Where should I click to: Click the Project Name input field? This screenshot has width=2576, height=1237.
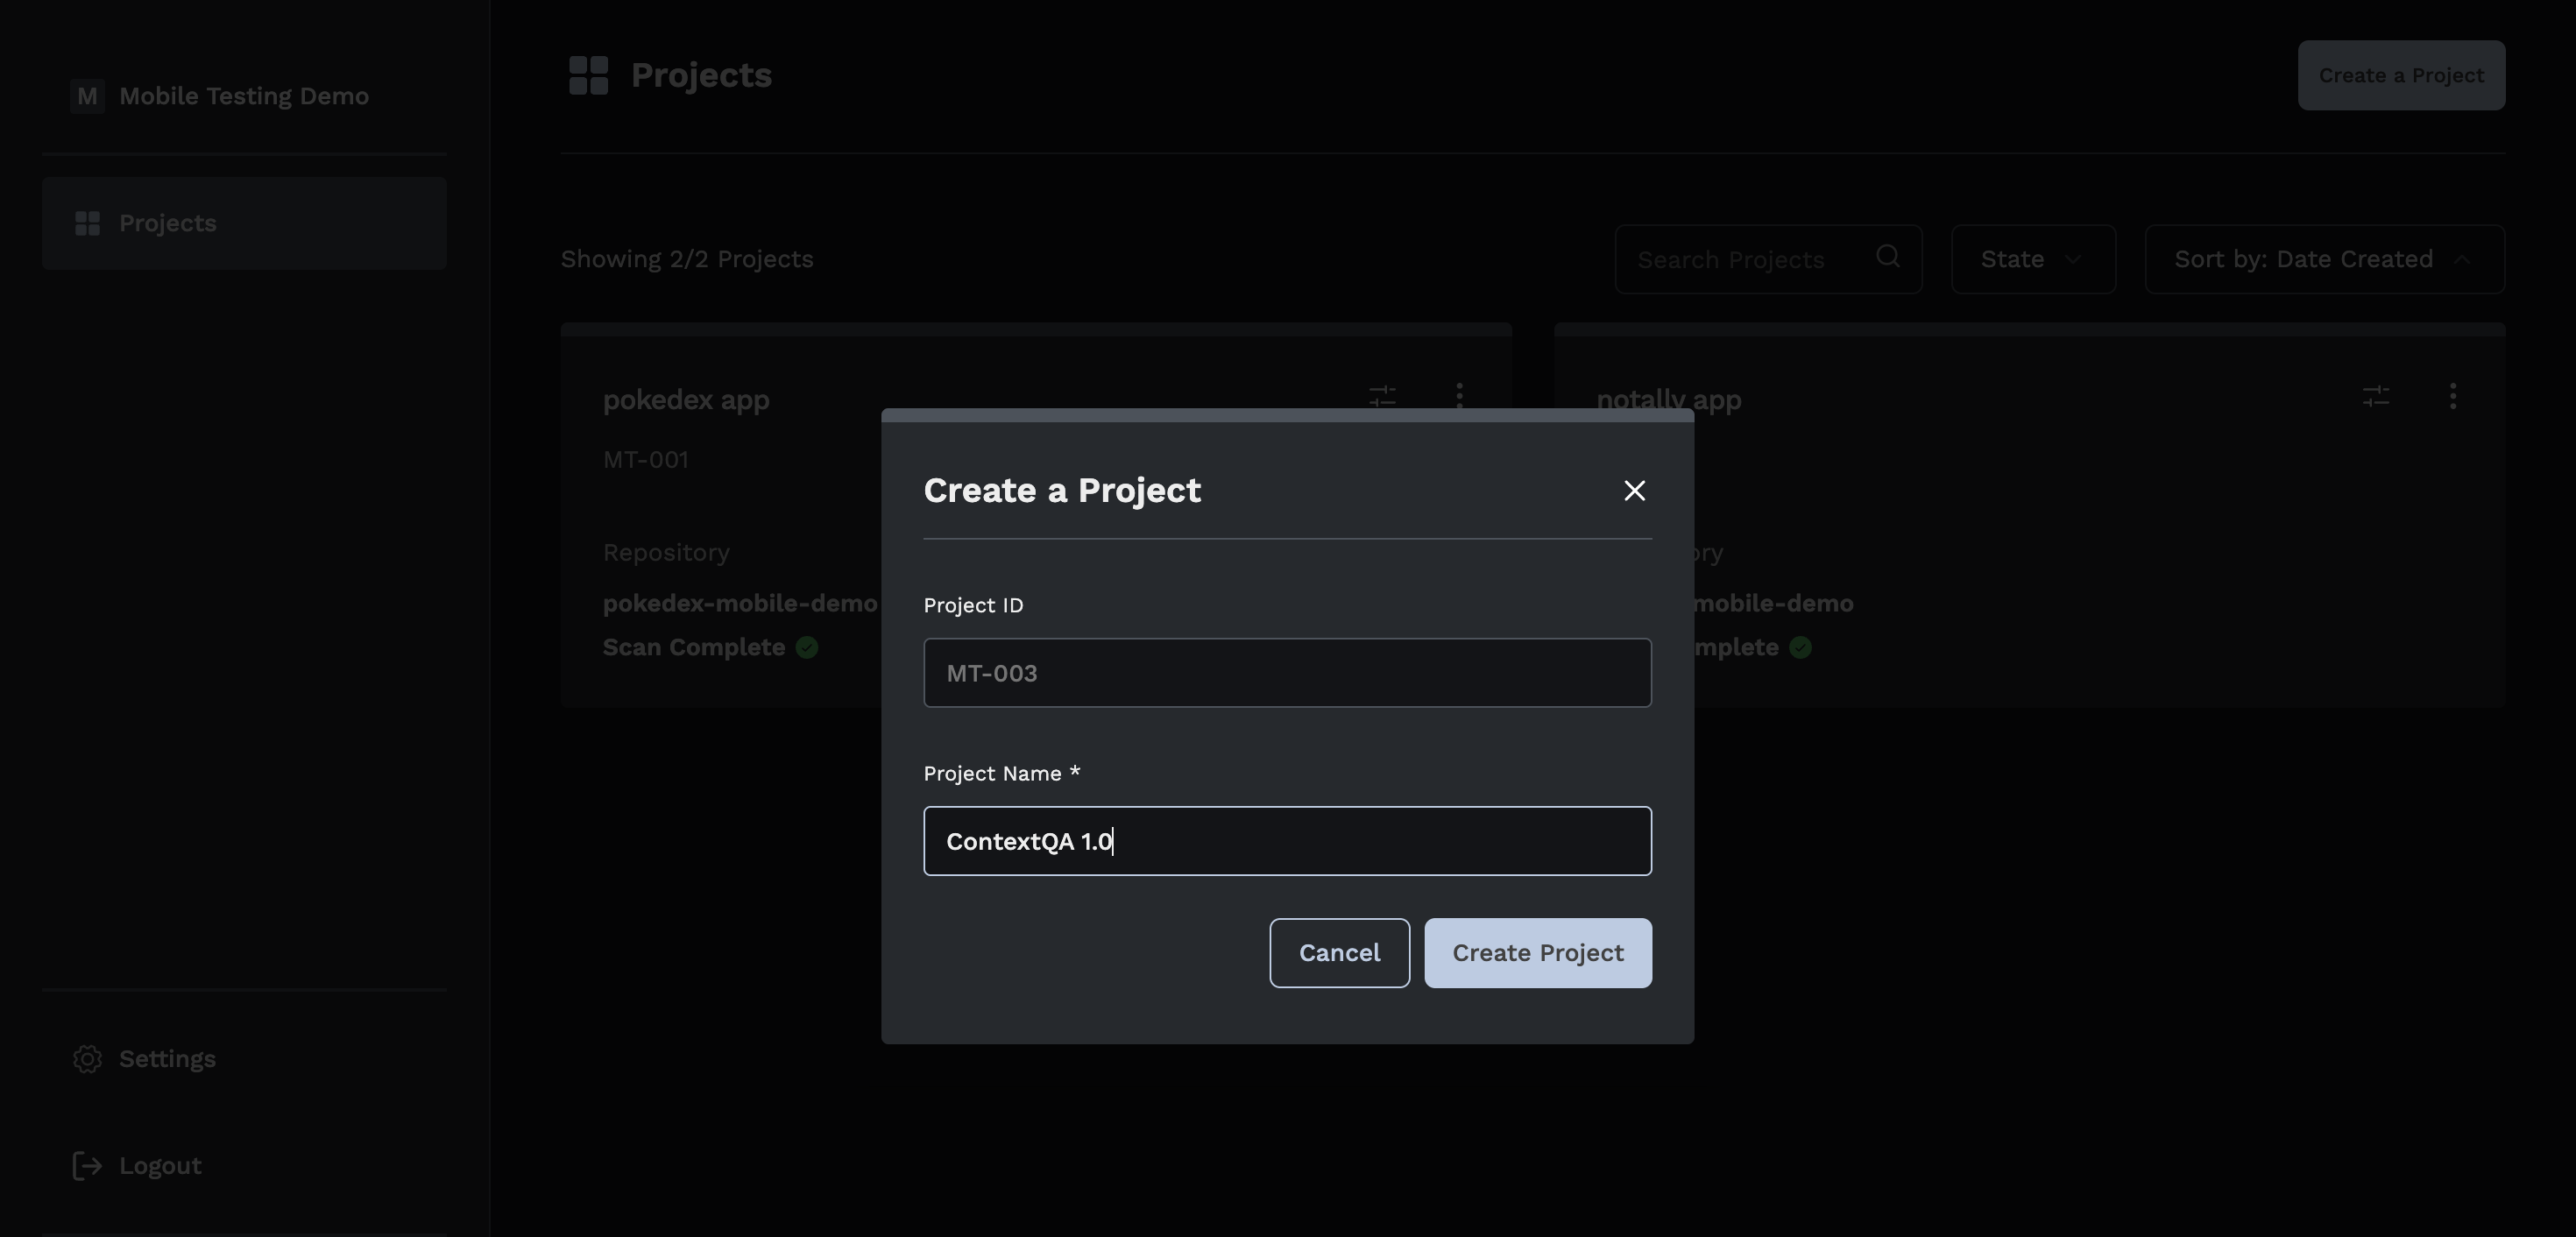click(x=1287, y=841)
